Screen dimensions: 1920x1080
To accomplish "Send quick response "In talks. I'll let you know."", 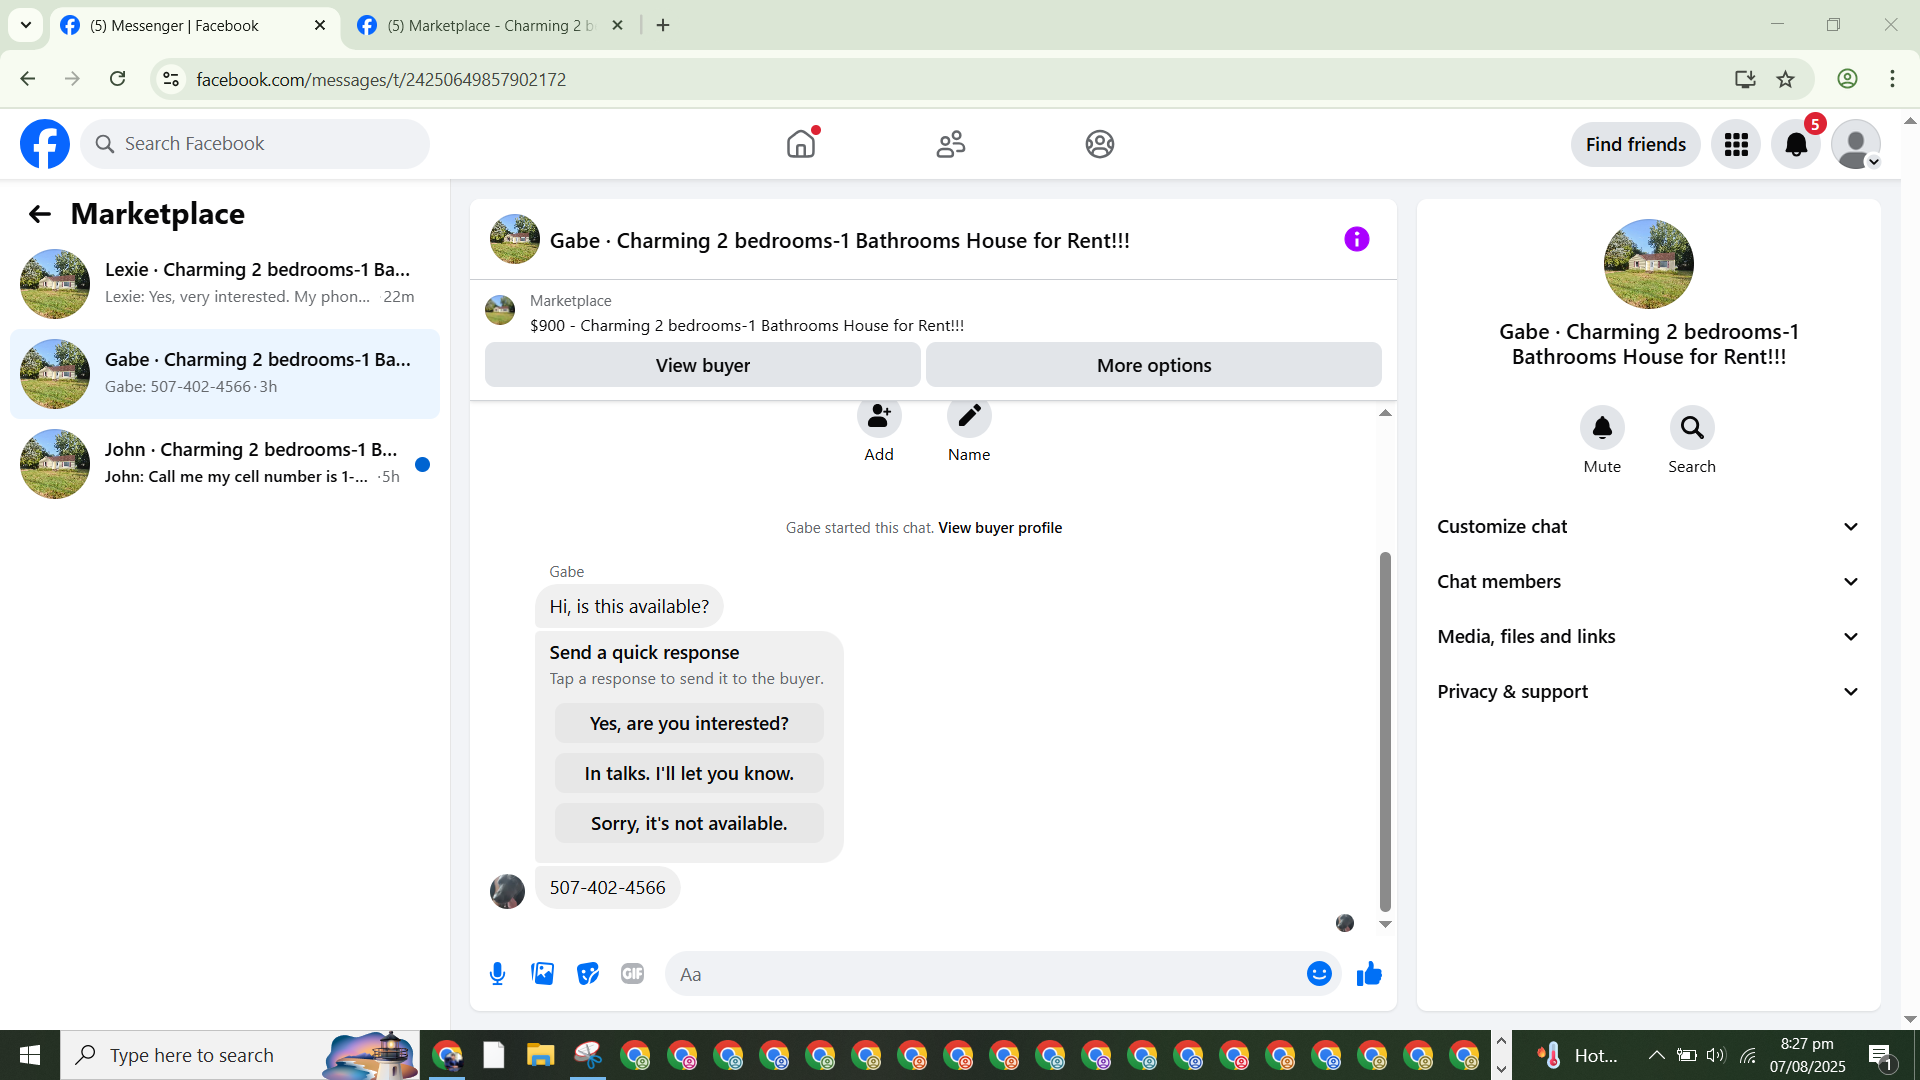I will (689, 773).
